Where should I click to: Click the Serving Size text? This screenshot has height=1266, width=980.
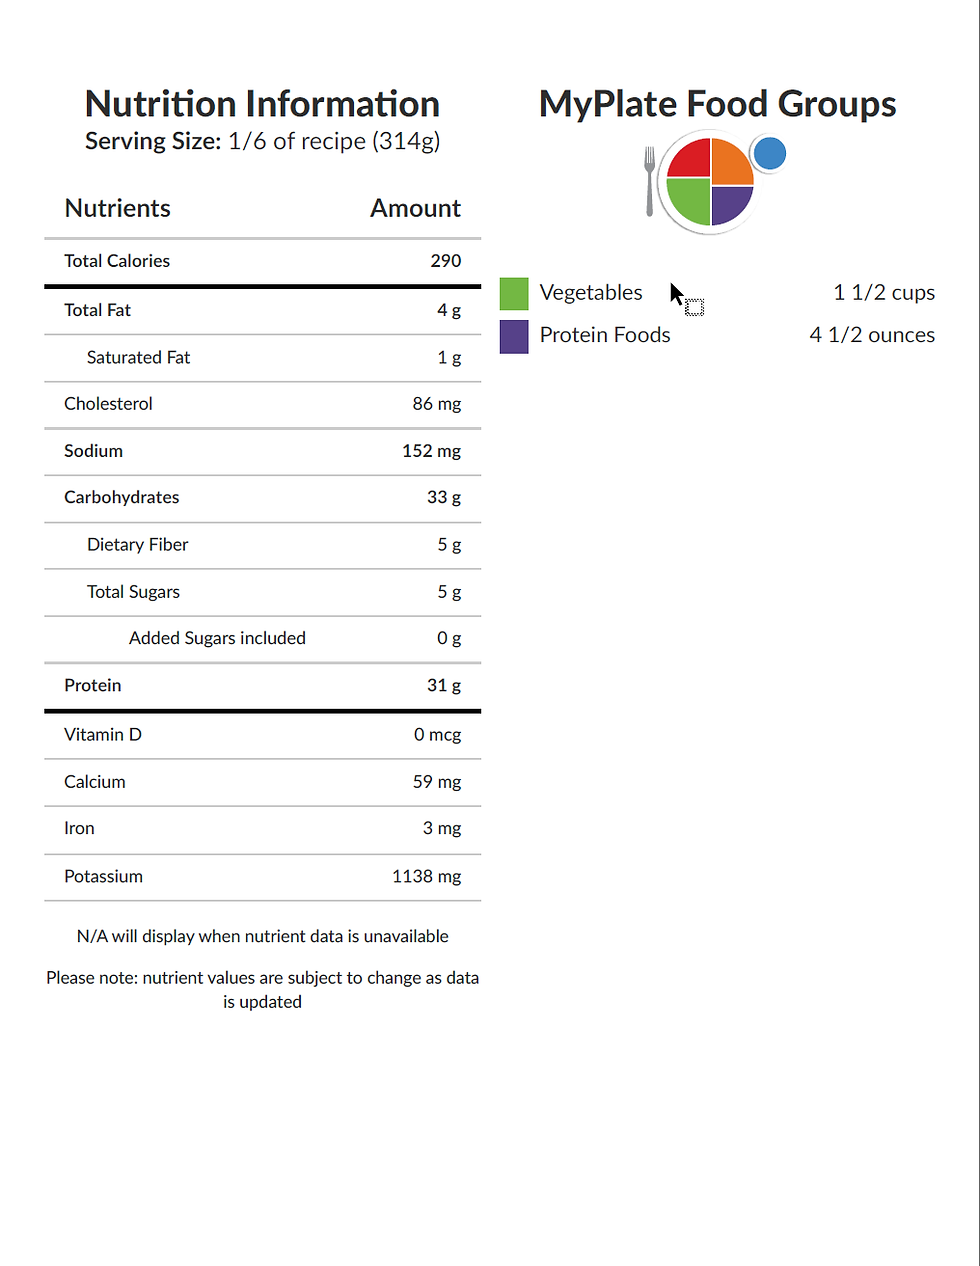coord(262,141)
